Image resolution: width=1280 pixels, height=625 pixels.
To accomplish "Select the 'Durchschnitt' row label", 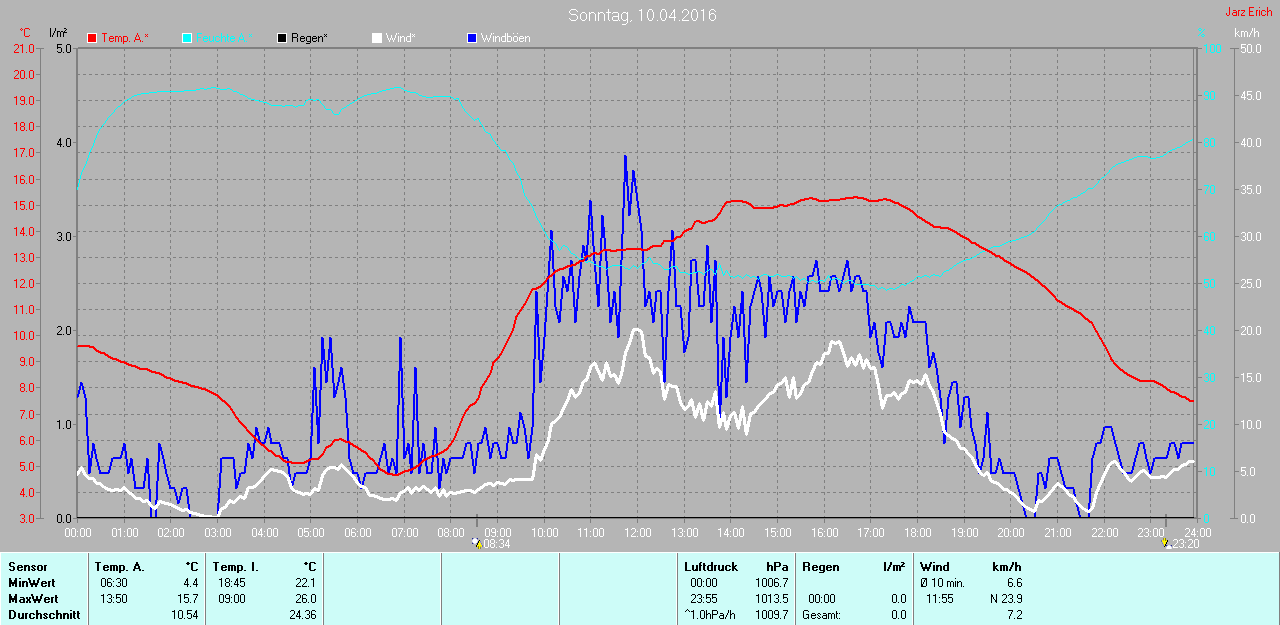I will click(x=43, y=615).
